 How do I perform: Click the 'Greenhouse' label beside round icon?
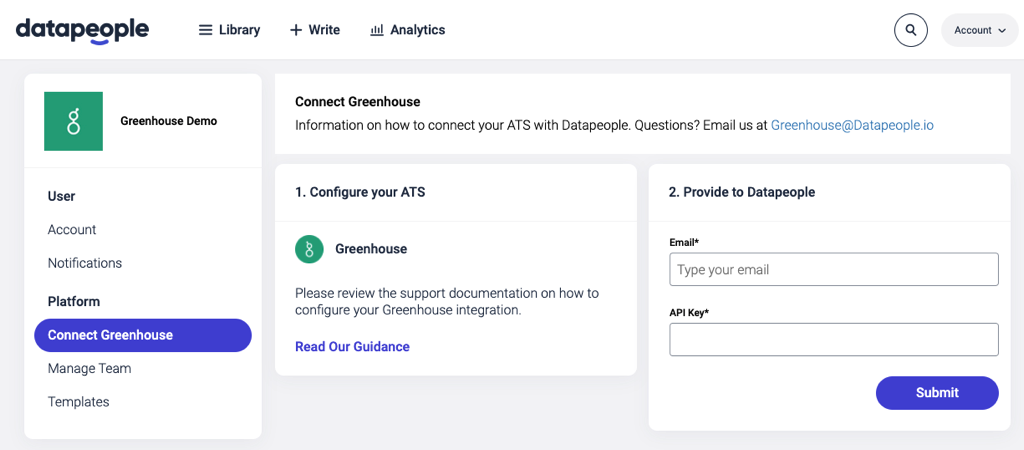pyautogui.click(x=371, y=249)
